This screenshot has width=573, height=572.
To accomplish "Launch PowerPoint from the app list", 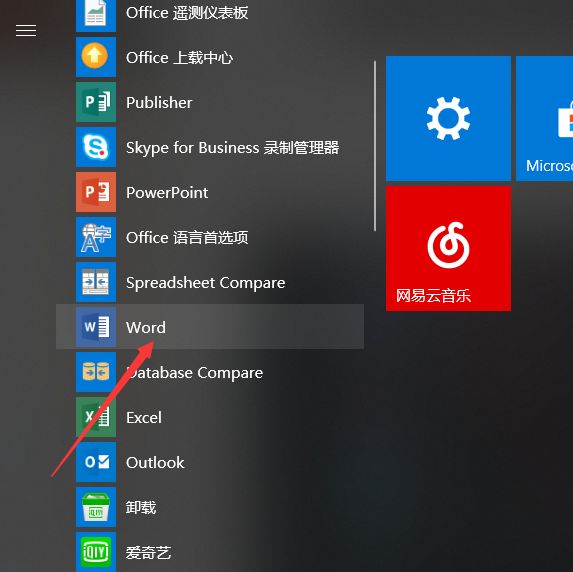I will (x=167, y=193).
